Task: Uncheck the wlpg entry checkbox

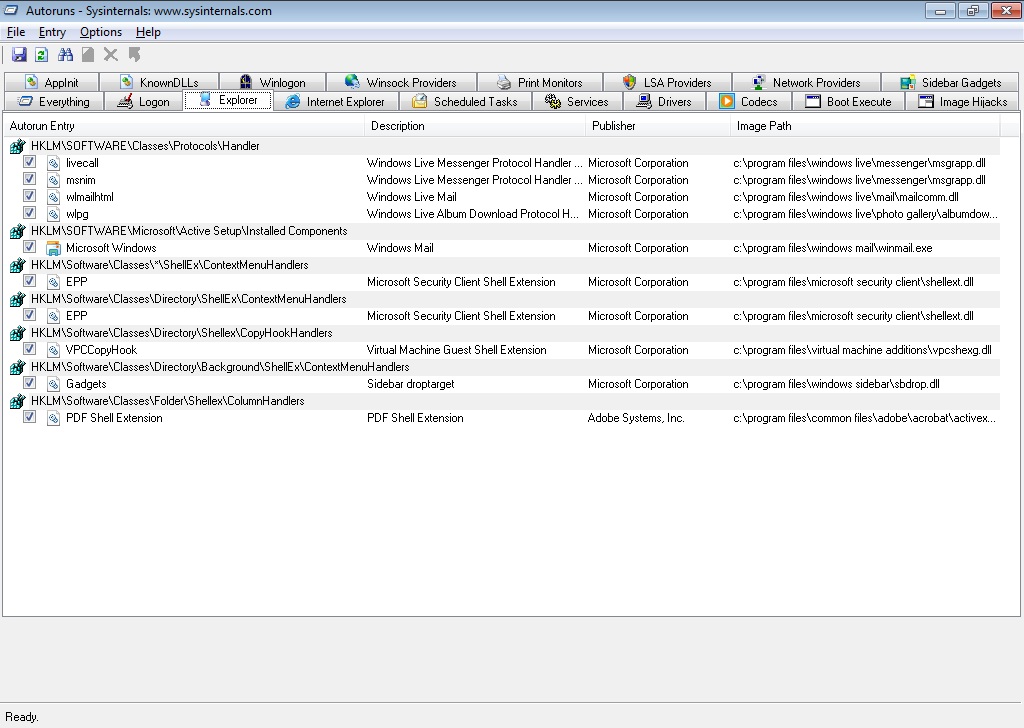Action: pyautogui.click(x=29, y=213)
